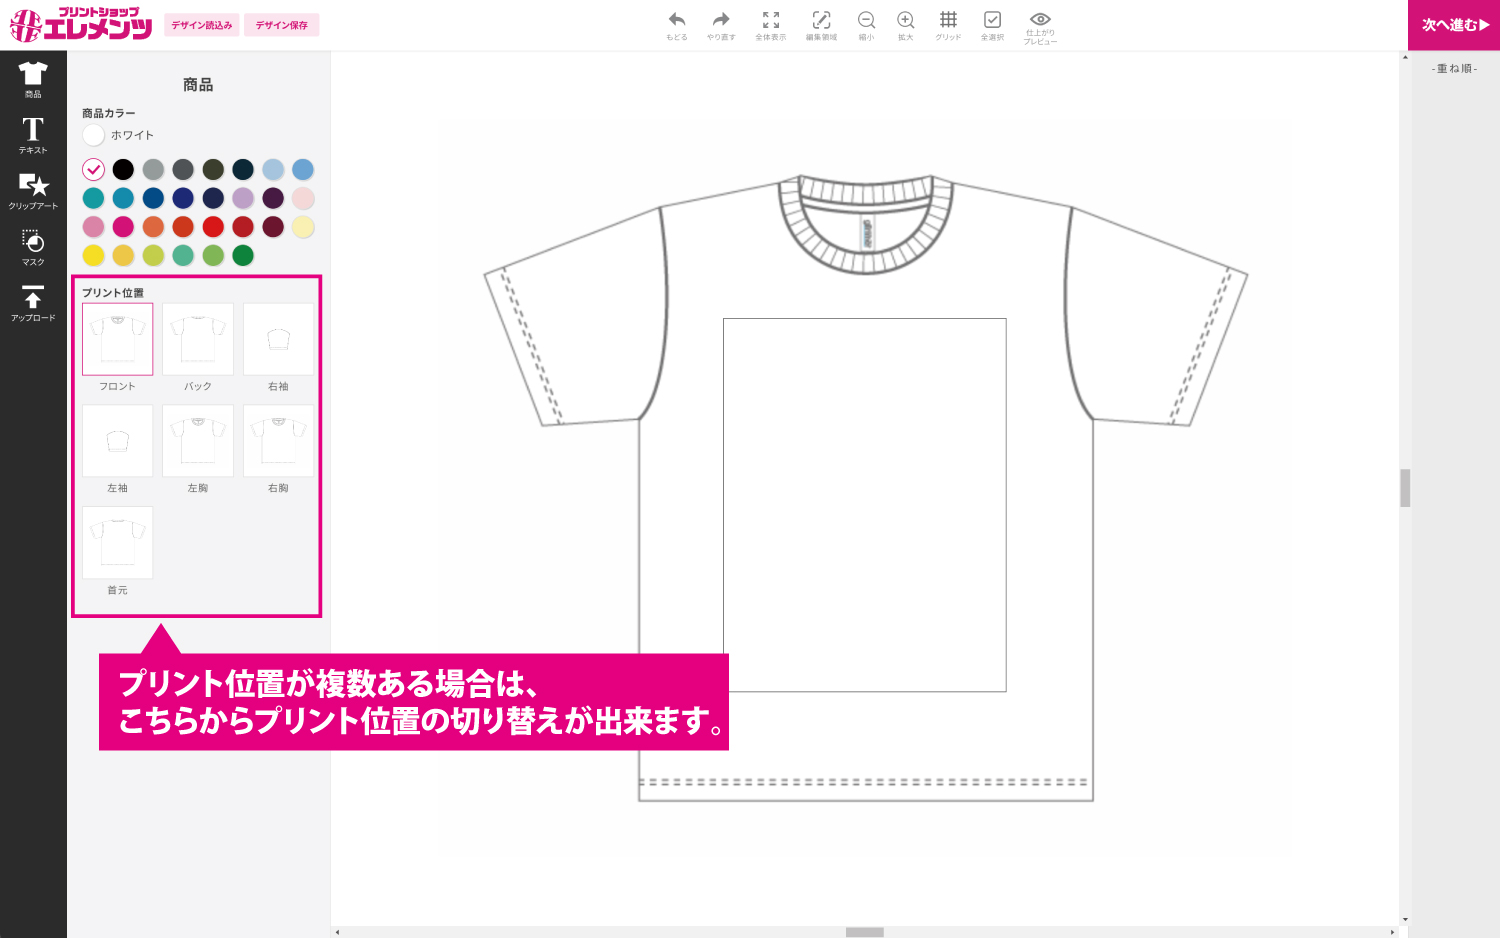The image size is (1500, 938).
Task: Proceed with the 次へ進む button
Action: [1454, 25]
